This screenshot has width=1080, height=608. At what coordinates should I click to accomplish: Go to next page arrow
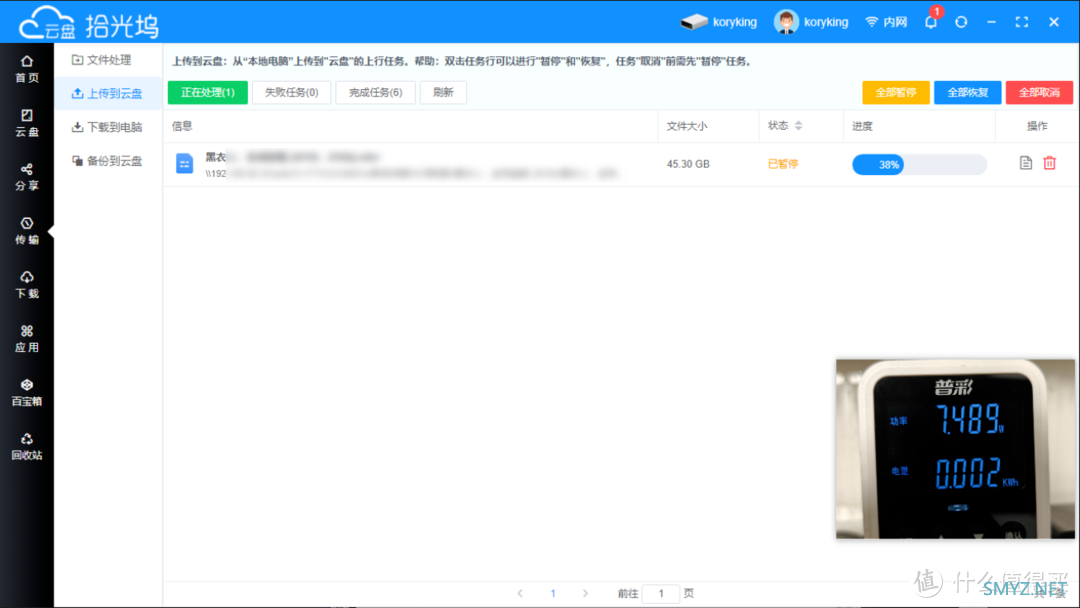click(x=585, y=593)
